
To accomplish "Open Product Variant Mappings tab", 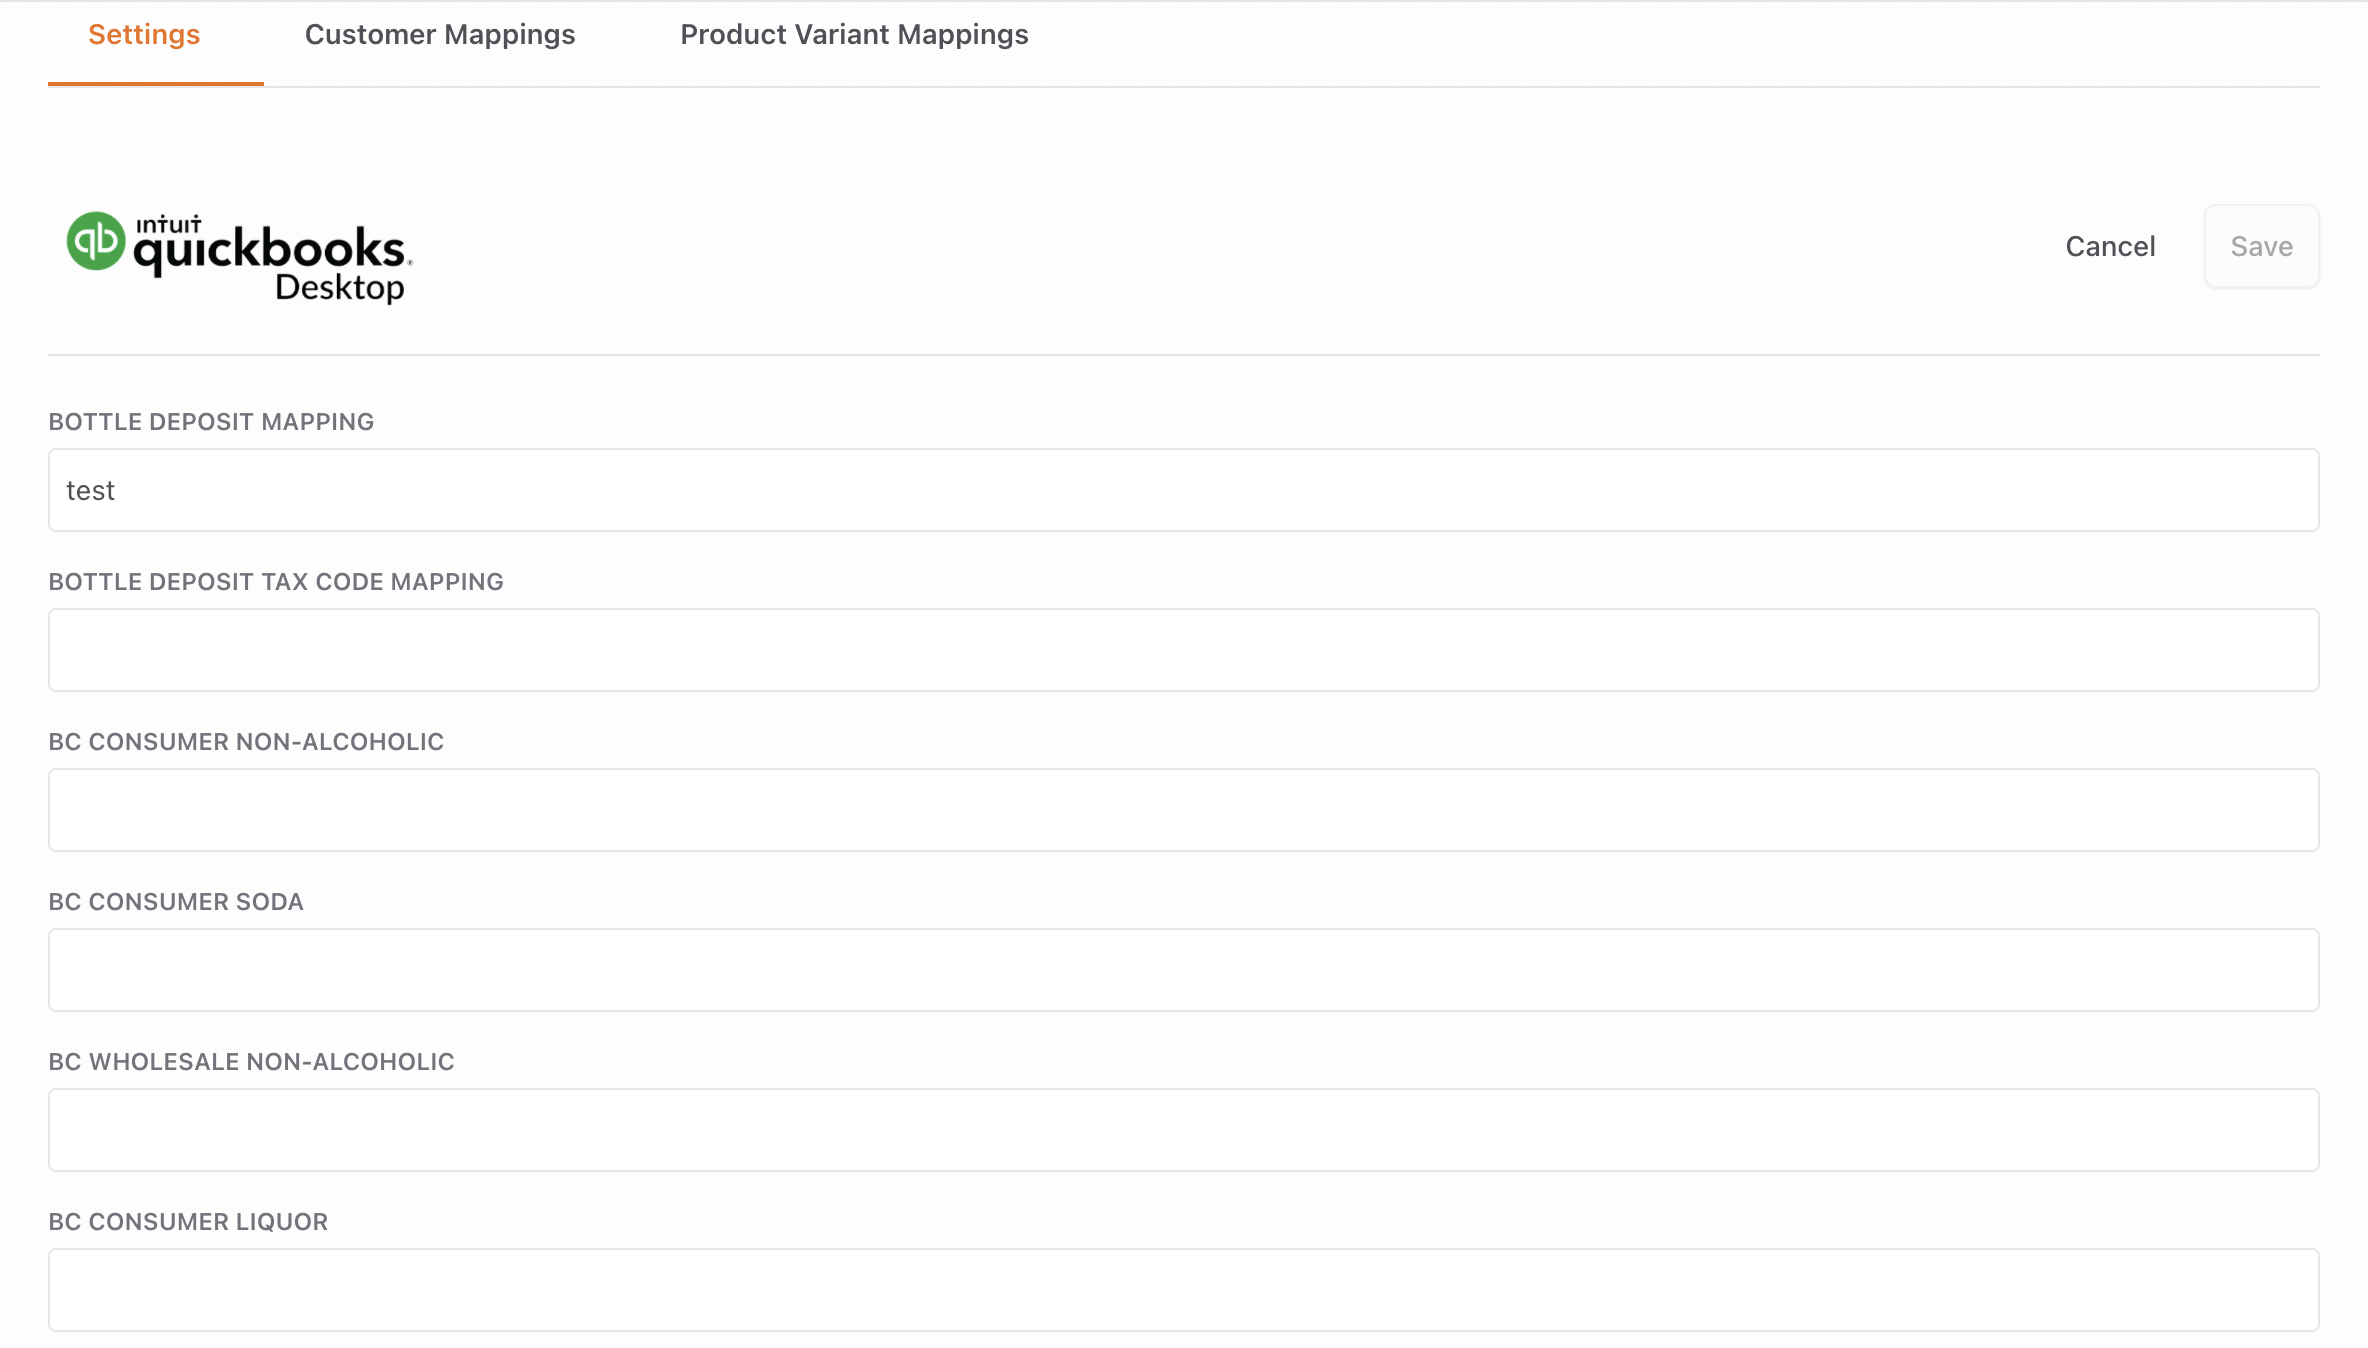I will pos(854,35).
